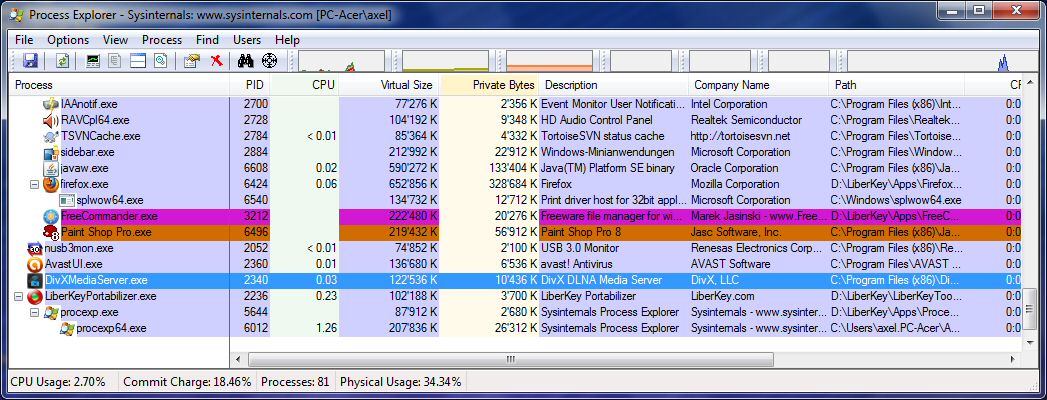Screen dimensions: 1047x400
Task: Select the procexp64.exe process row
Action: (x=515, y=329)
